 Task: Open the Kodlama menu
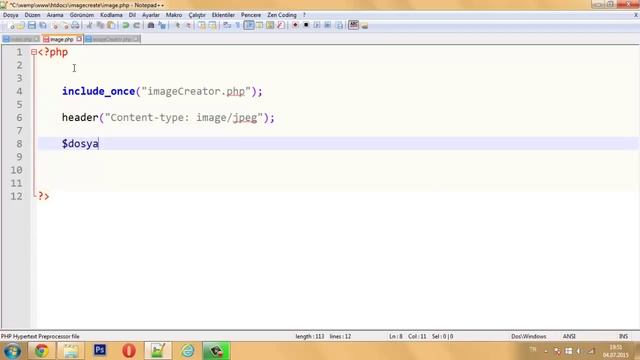(111, 15)
